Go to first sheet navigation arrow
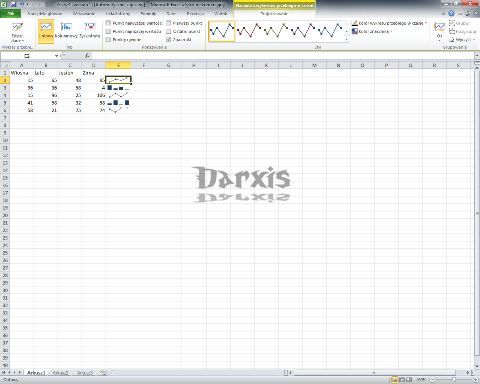480x384 pixels. click(x=4, y=372)
